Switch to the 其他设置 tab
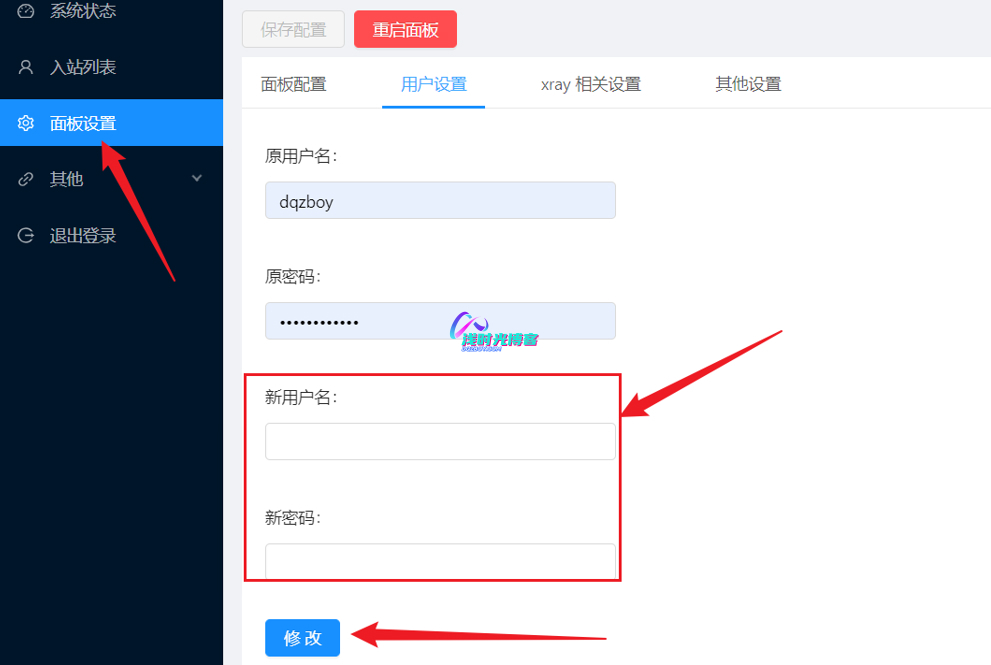The height and width of the screenshot is (665, 991). pos(748,84)
